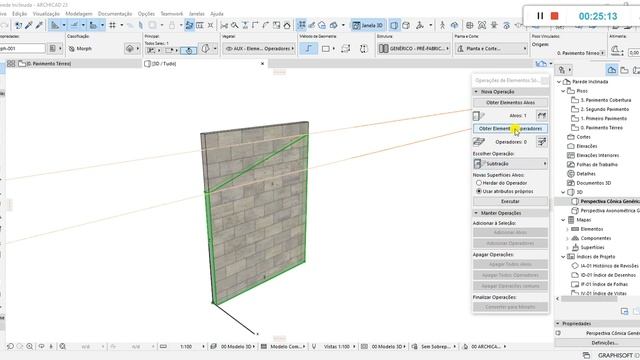
Task: Click the Obter Elementos Operadores button
Action: coord(510,129)
